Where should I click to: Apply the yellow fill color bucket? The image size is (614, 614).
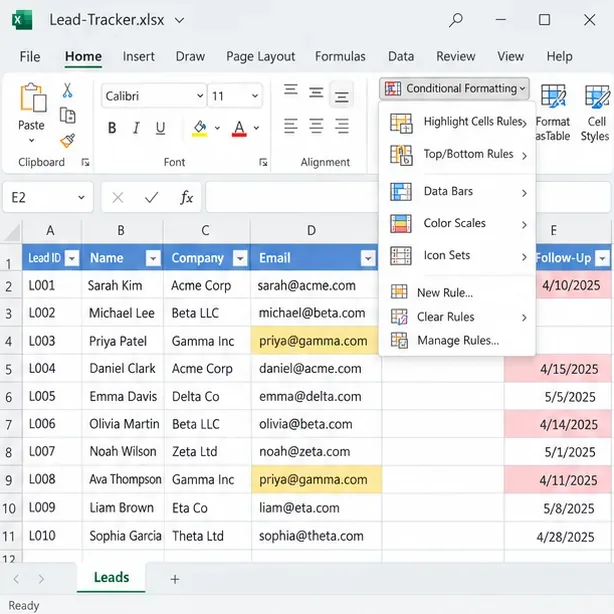[200, 128]
